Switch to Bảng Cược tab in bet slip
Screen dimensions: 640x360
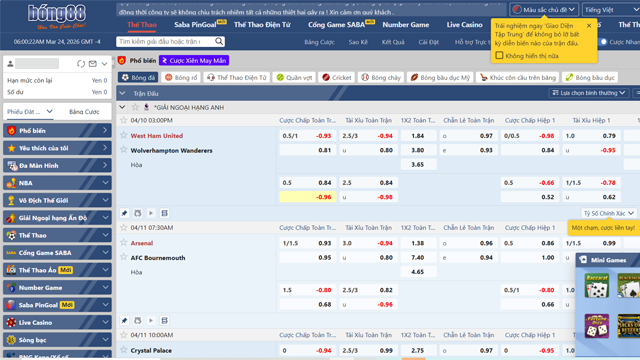click(84, 111)
